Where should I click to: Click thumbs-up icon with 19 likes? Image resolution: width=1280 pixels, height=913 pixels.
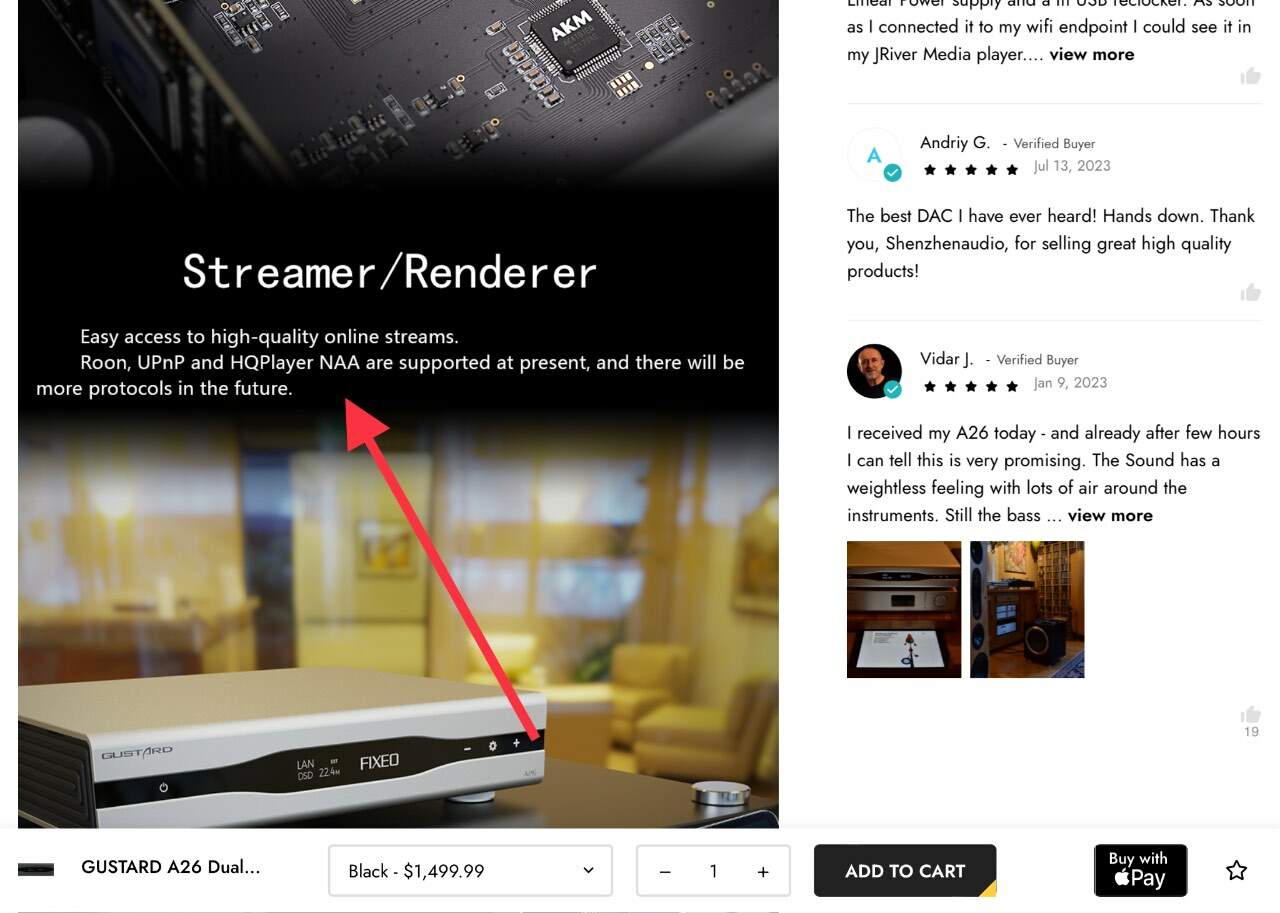[1250, 714]
